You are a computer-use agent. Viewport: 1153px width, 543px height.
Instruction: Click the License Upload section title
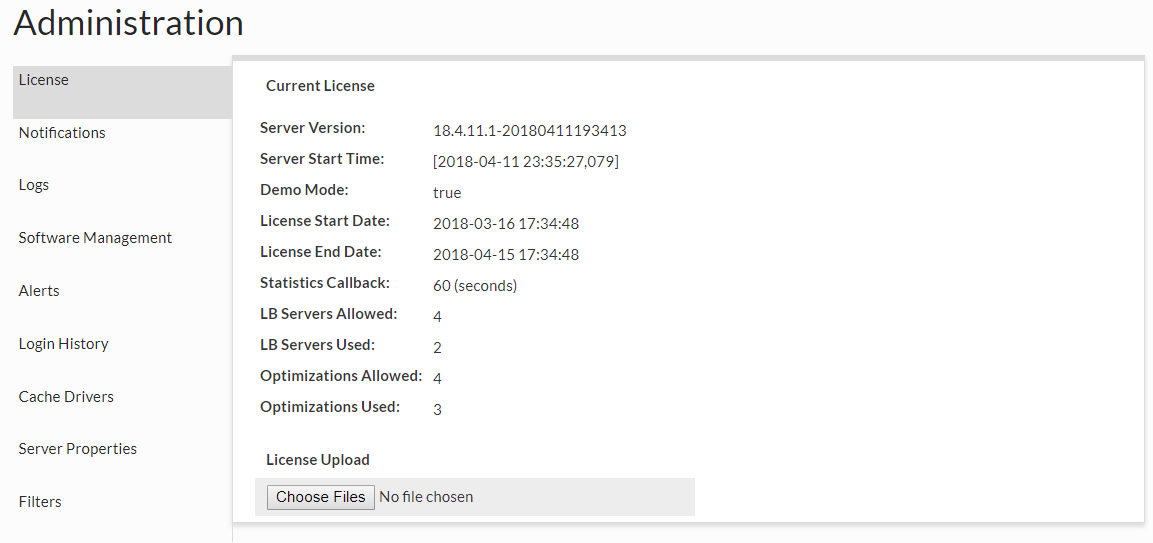click(x=318, y=460)
